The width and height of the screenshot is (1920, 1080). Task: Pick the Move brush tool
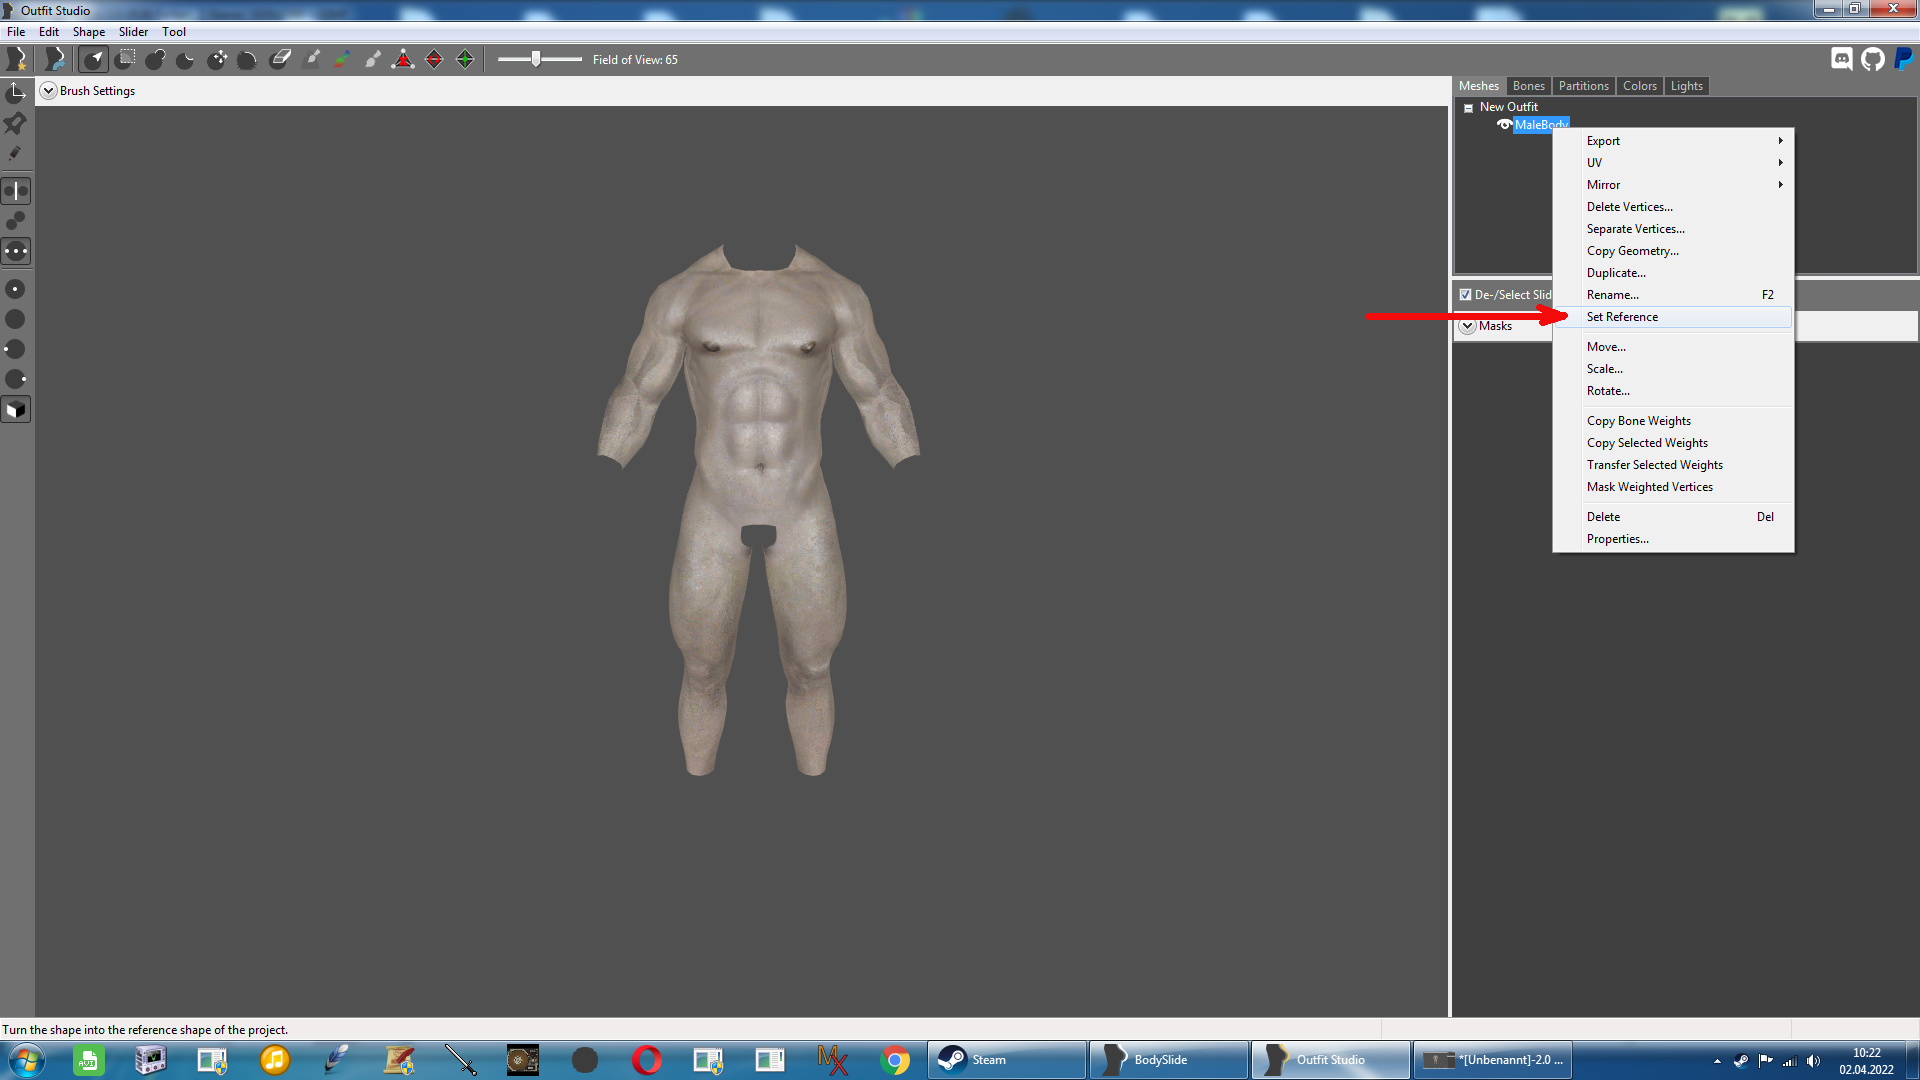click(217, 60)
